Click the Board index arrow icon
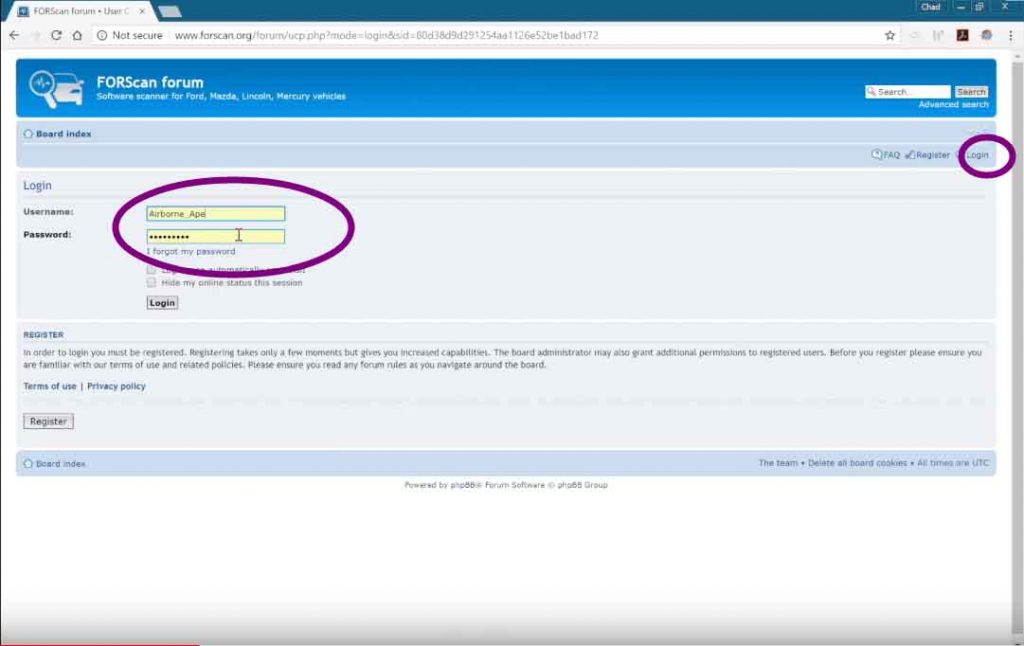This screenshot has height=646, width=1024. coord(29,133)
